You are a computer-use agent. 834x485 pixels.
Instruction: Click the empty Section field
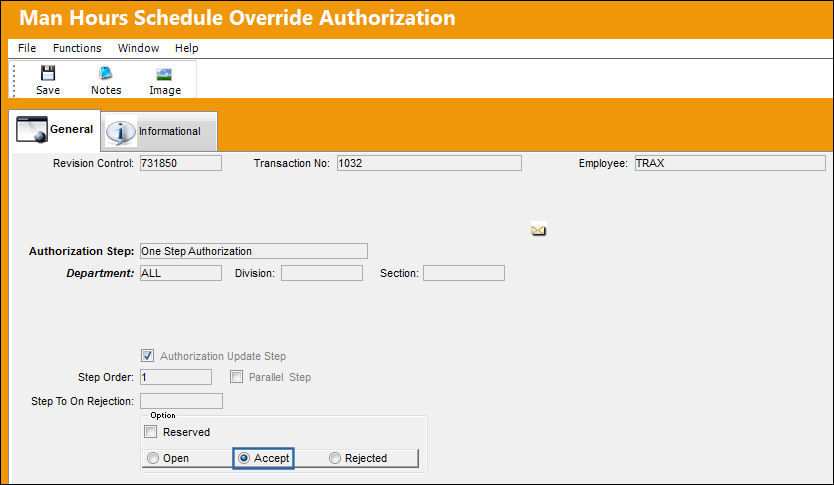coord(464,273)
